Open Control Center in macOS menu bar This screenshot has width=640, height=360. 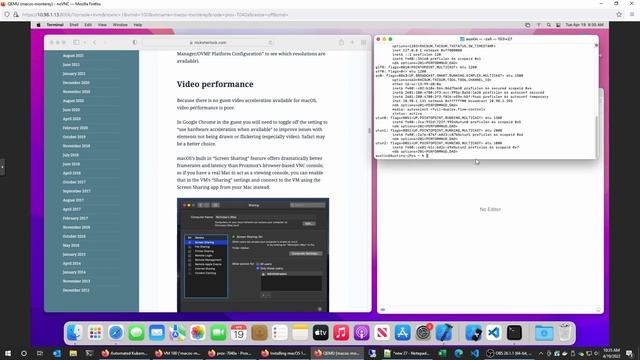[x=558, y=25]
